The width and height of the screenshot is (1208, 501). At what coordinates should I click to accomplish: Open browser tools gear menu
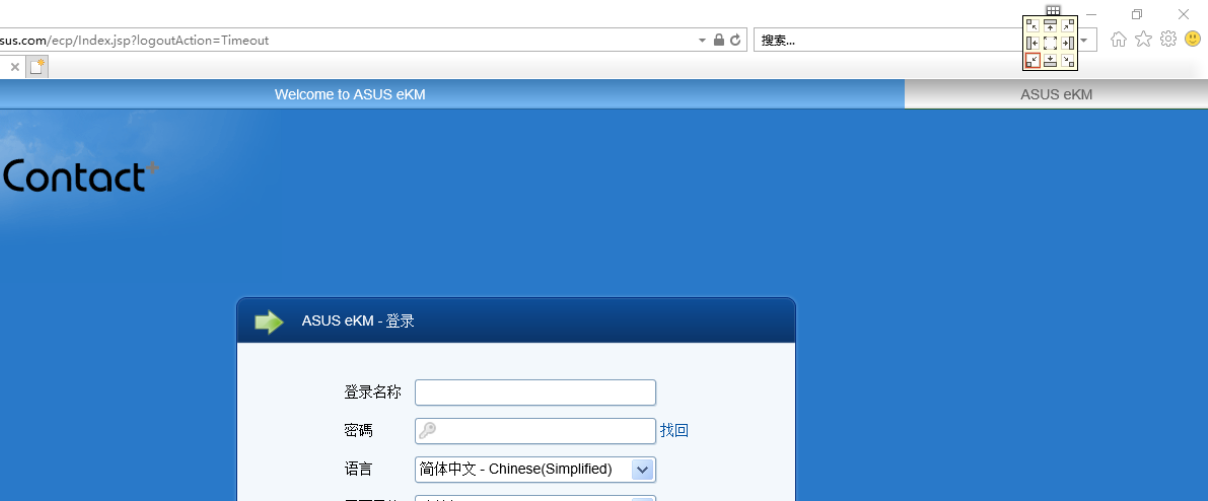click(1168, 39)
